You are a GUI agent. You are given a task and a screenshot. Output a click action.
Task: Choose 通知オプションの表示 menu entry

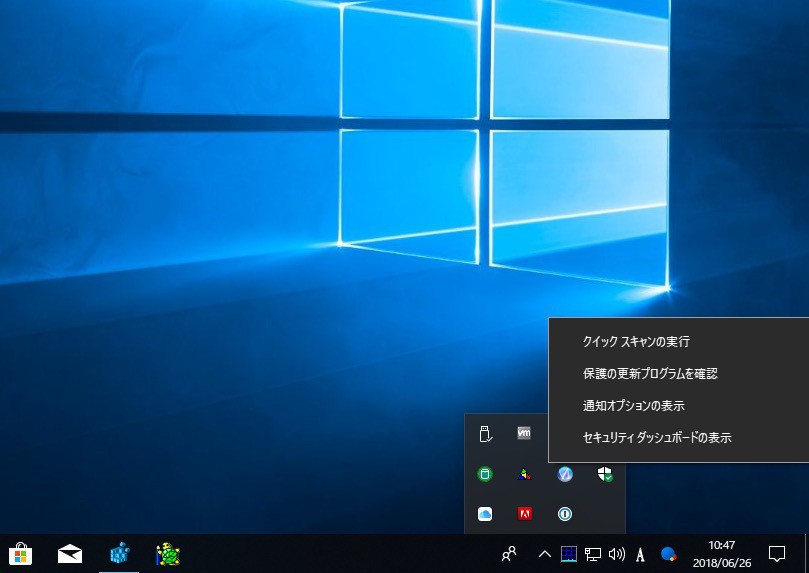pyautogui.click(x=633, y=406)
